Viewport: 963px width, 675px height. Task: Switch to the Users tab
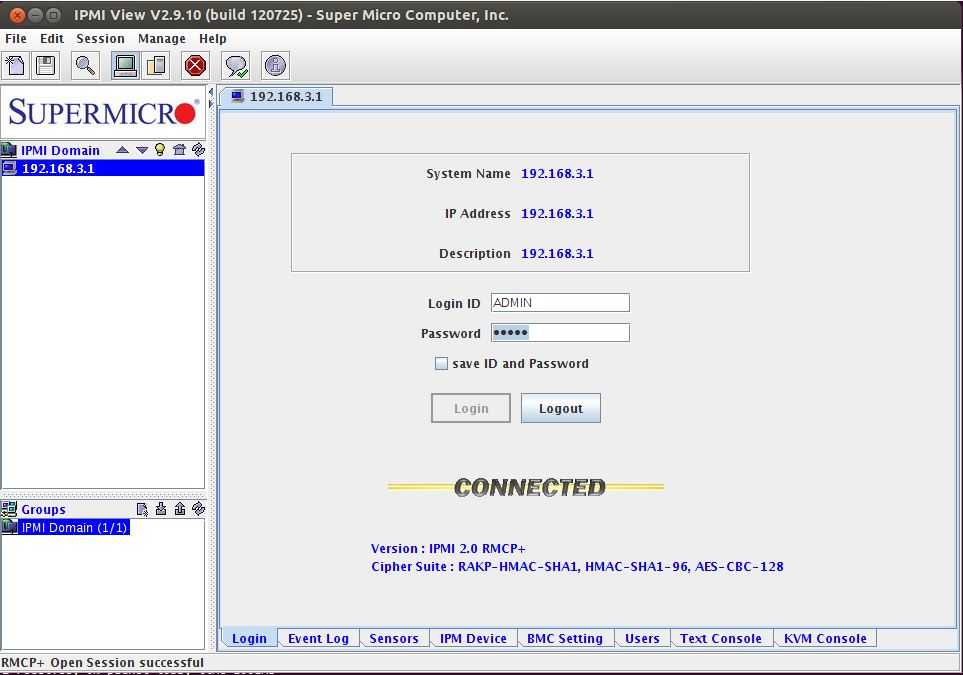click(x=642, y=638)
